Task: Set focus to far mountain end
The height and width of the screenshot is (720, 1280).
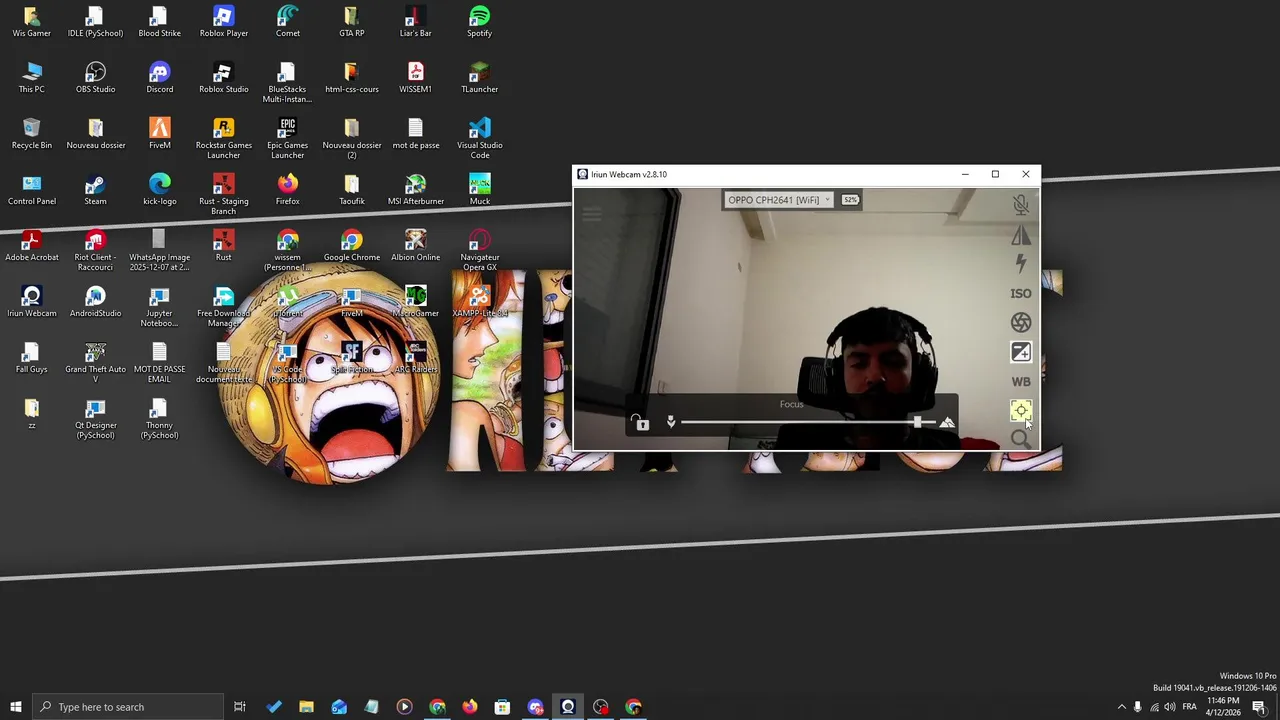Action: (946, 422)
